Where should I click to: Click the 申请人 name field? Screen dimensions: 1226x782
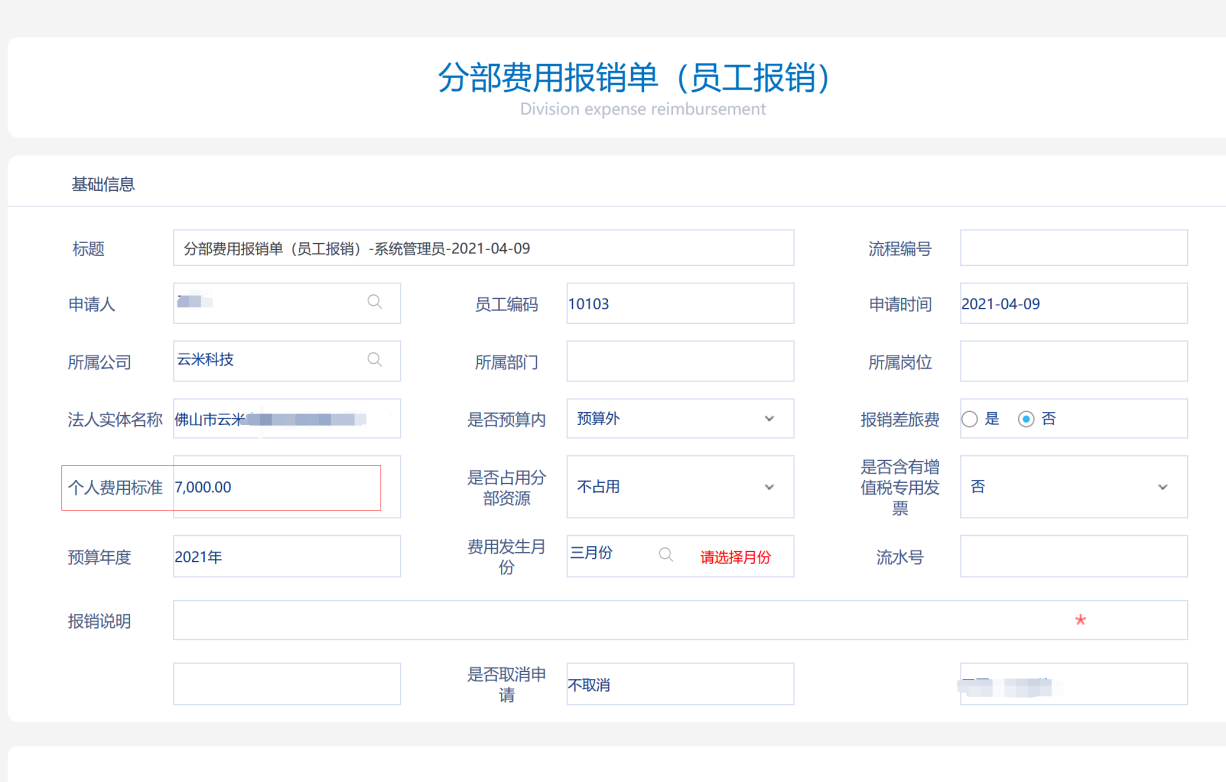pyautogui.click(x=287, y=303)
